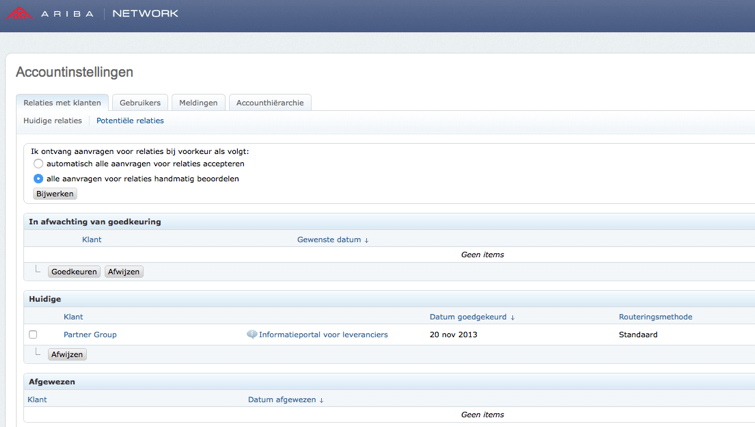Open the Relaties met klanten tab
This screenshot has height=427, width=755.
tap(62, 103)
